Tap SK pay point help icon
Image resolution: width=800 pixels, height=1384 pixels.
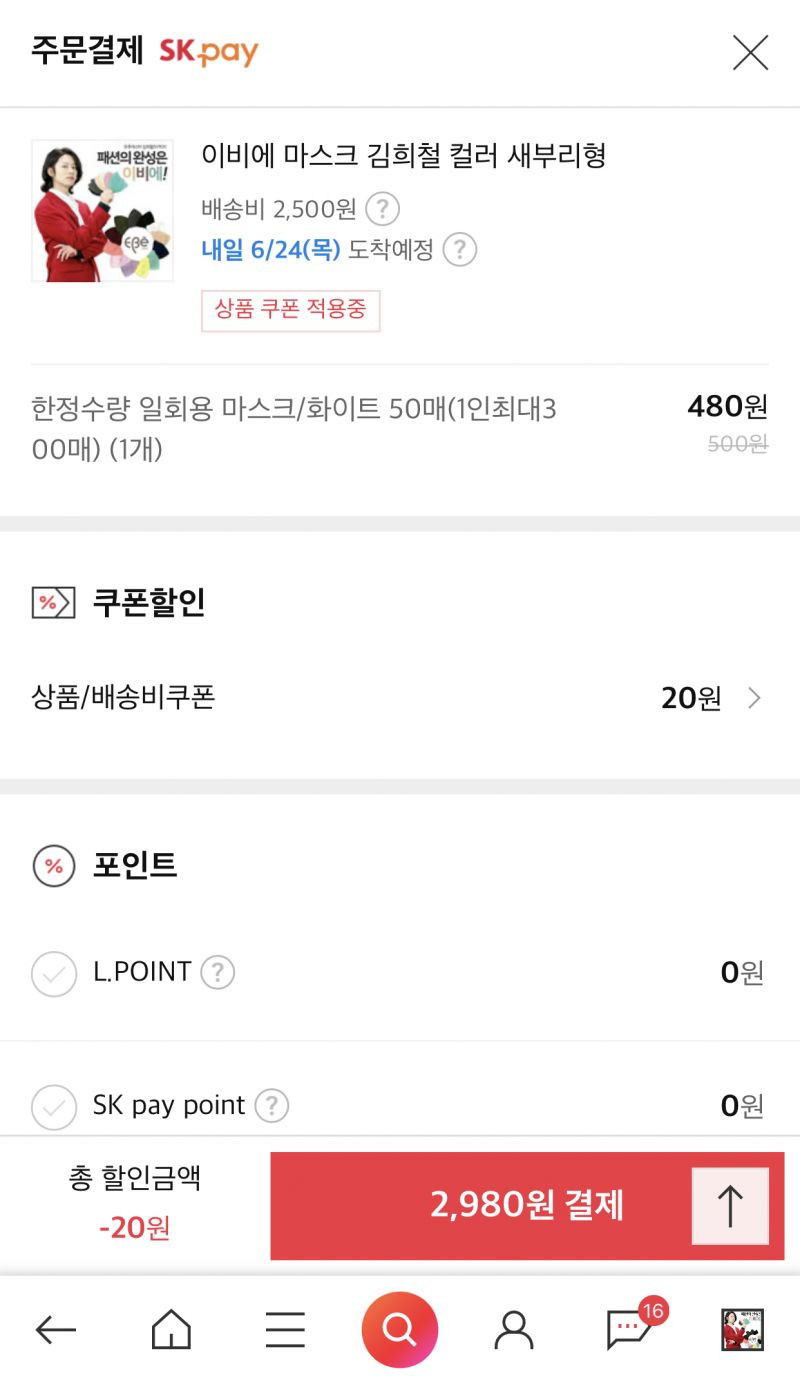point(272,1105)
